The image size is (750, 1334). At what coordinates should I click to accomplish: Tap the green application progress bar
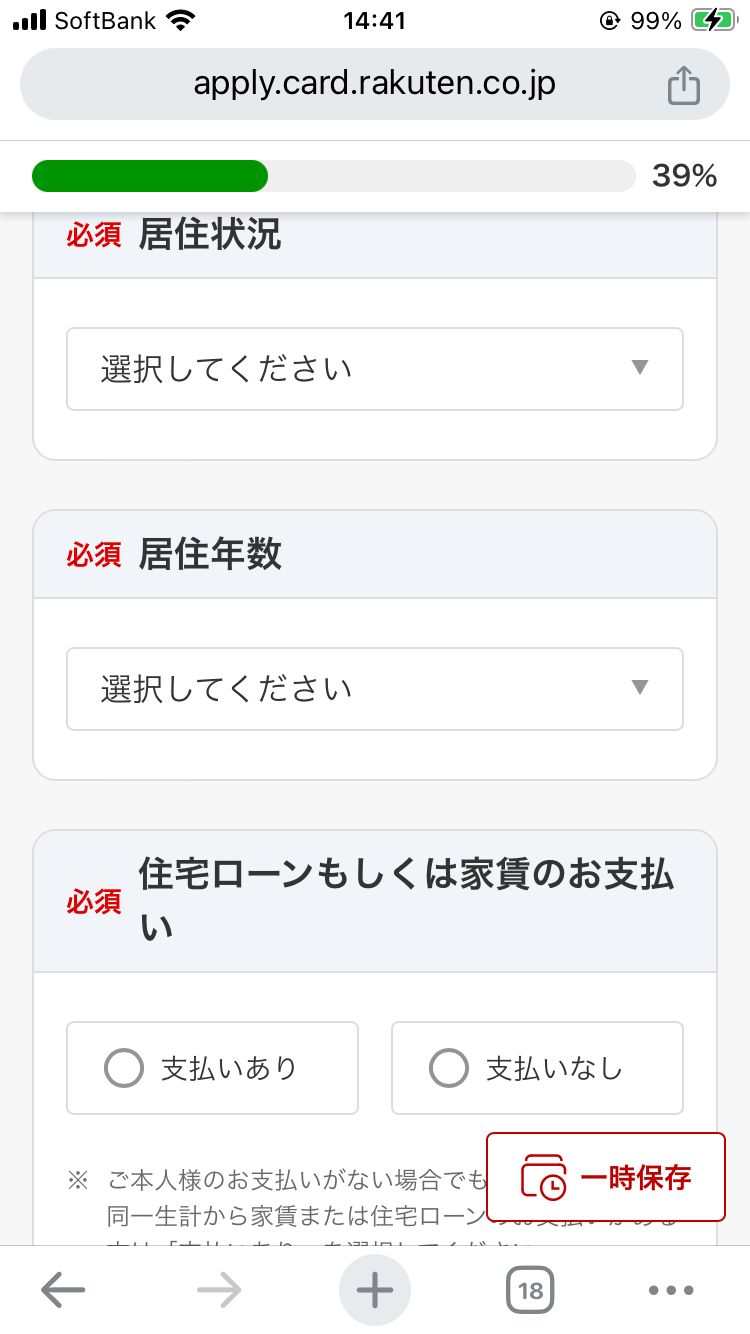tap(150, 176)
